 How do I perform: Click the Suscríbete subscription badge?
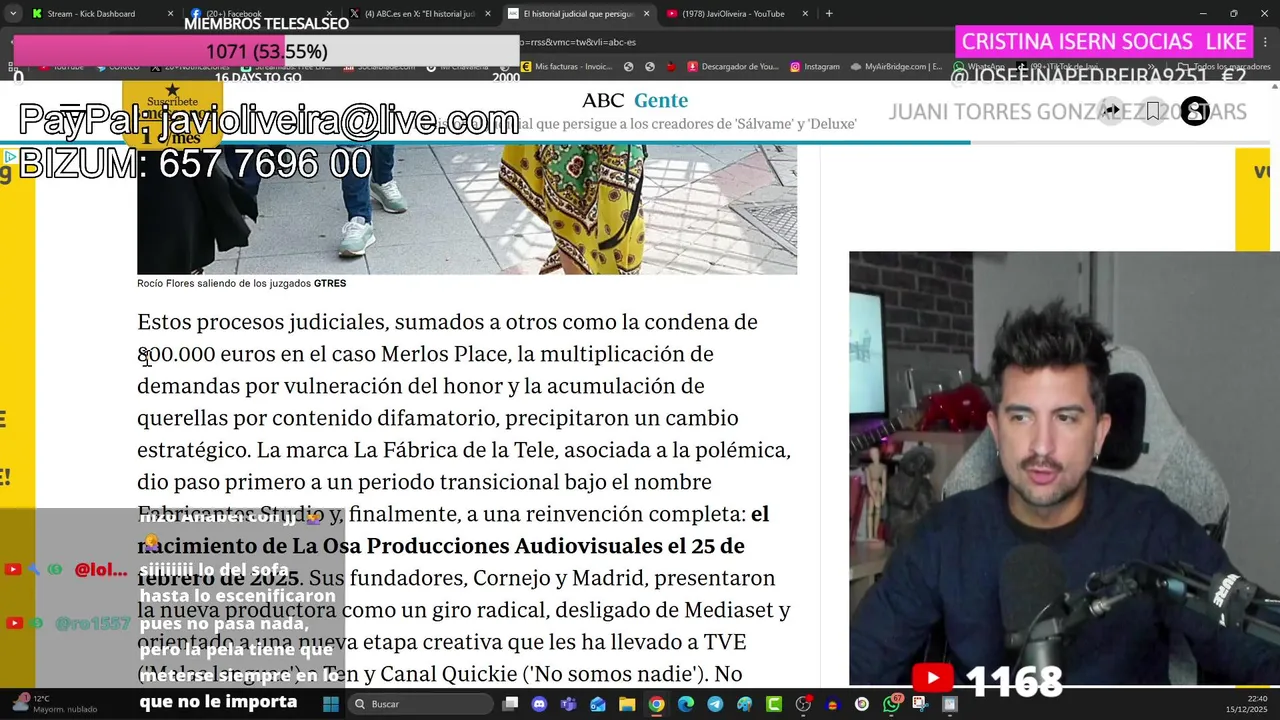click(x=172, y=115)
